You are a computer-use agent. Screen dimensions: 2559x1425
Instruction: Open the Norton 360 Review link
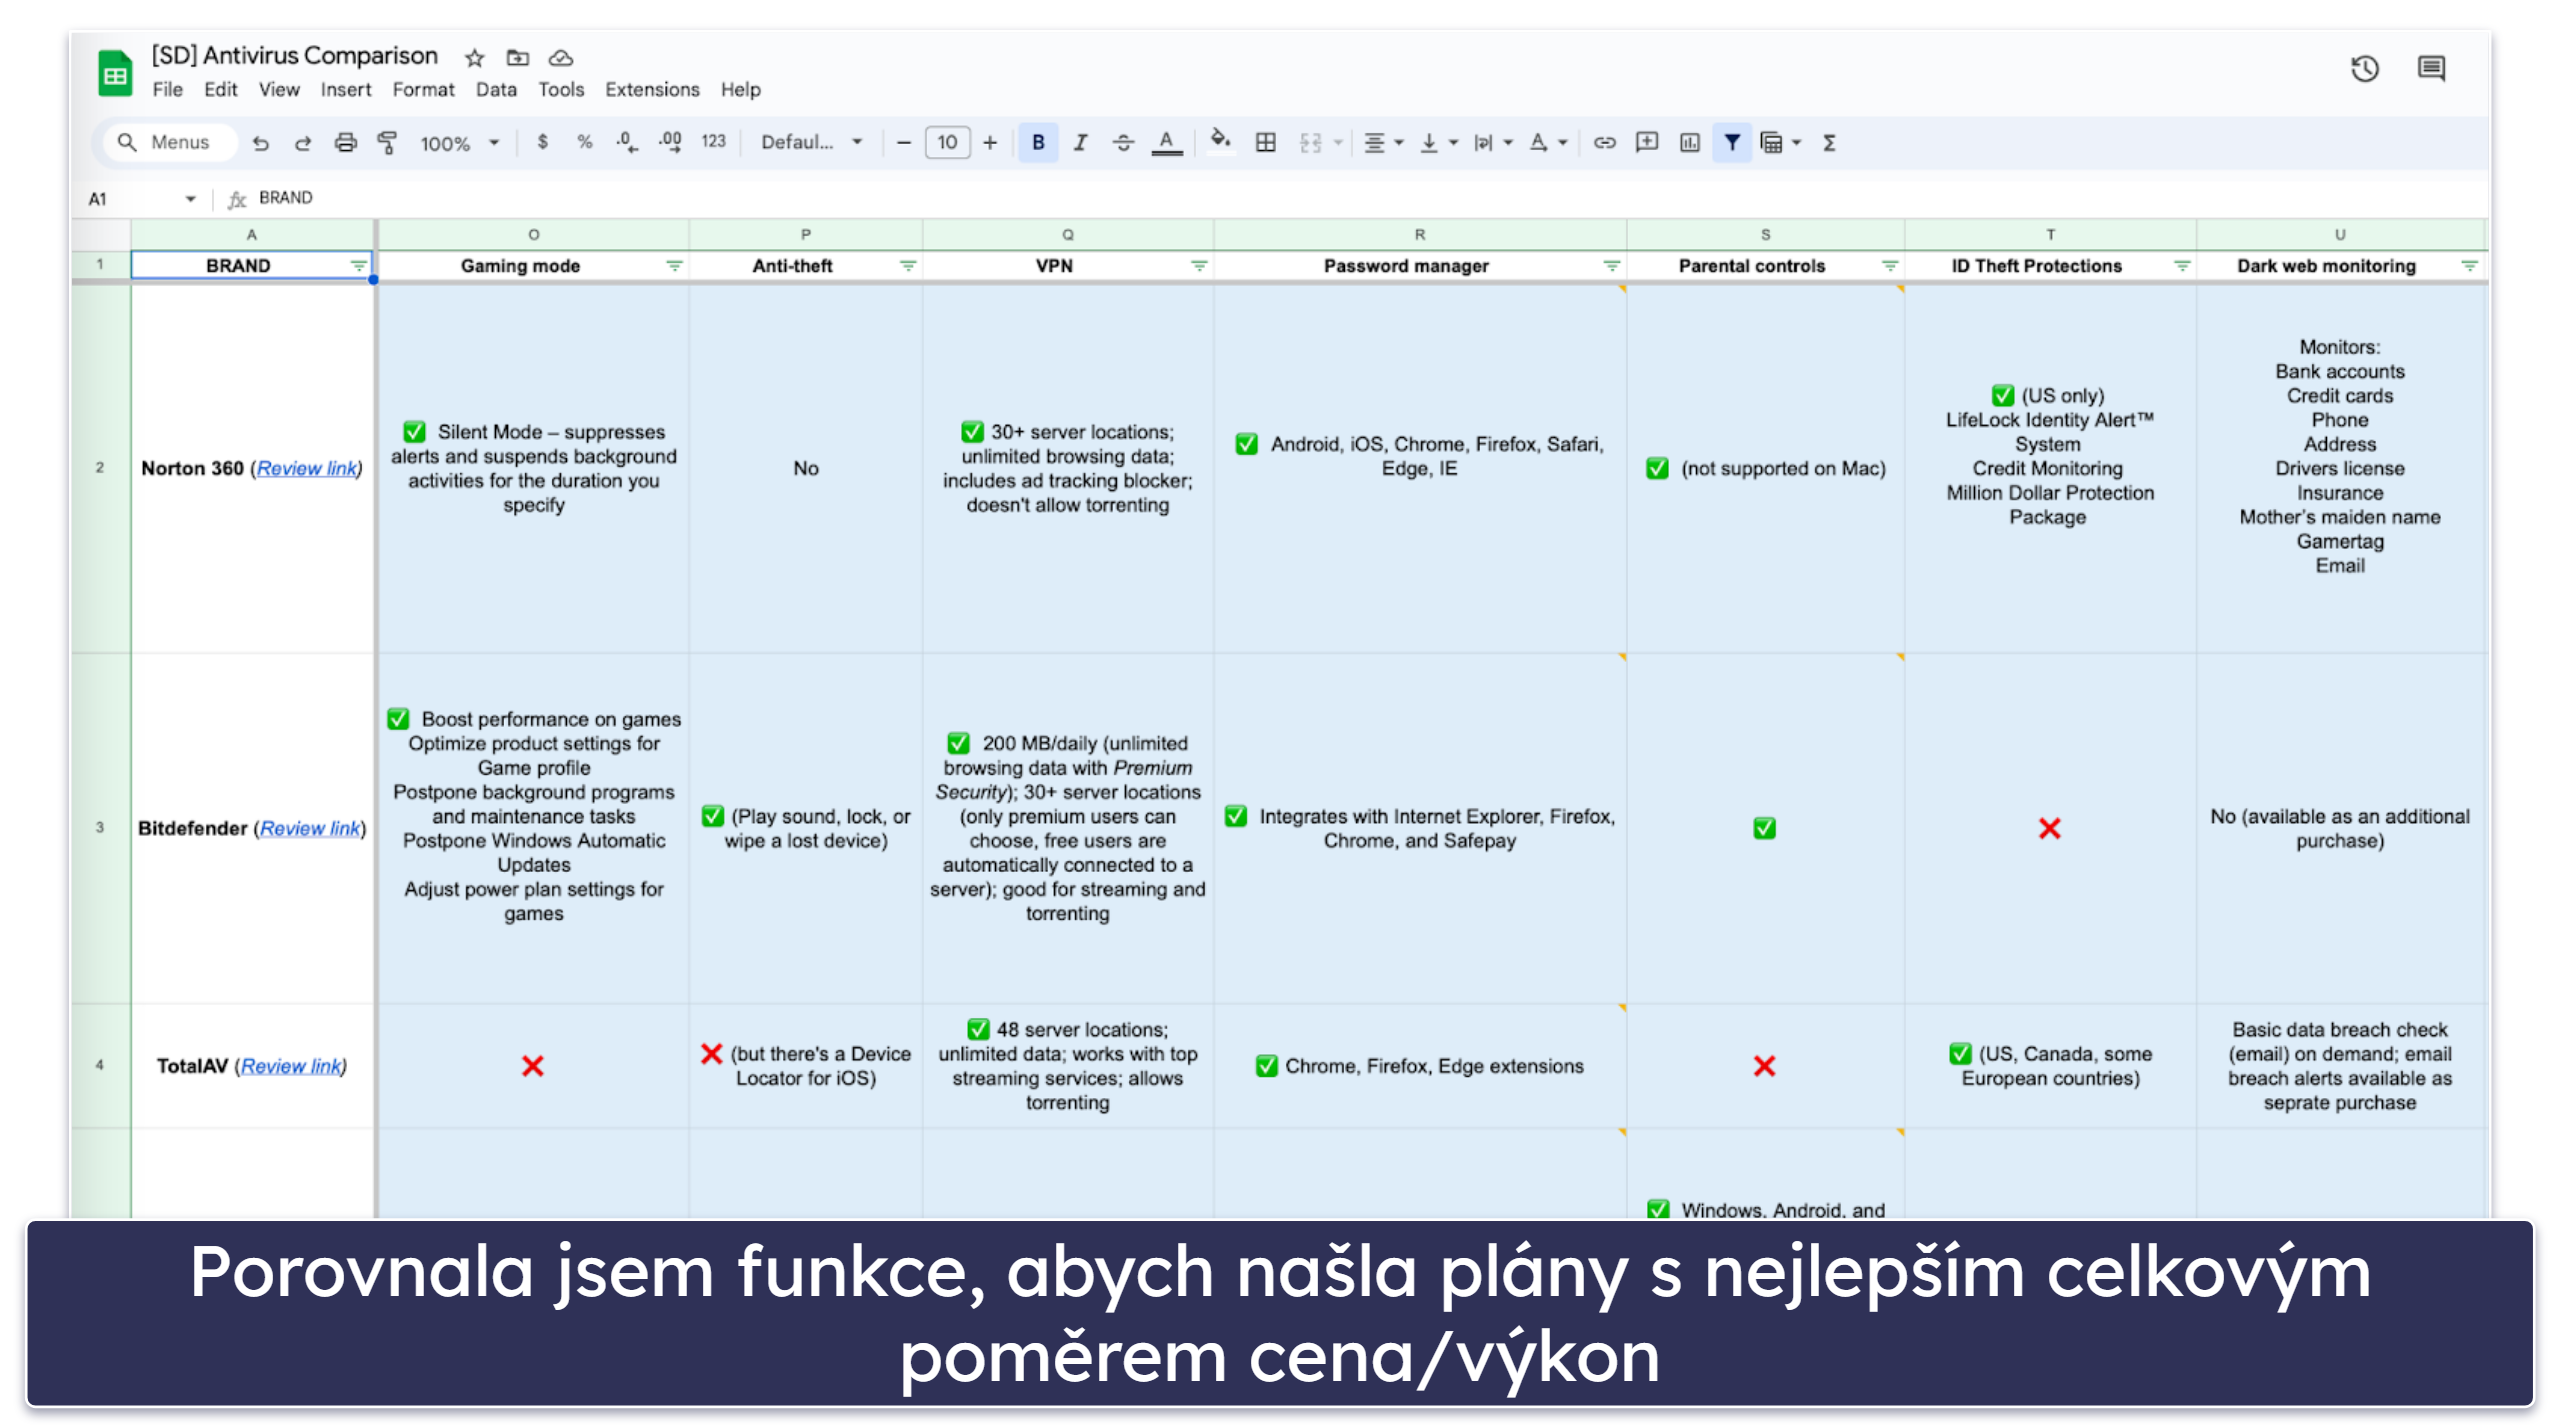point(306,468)
